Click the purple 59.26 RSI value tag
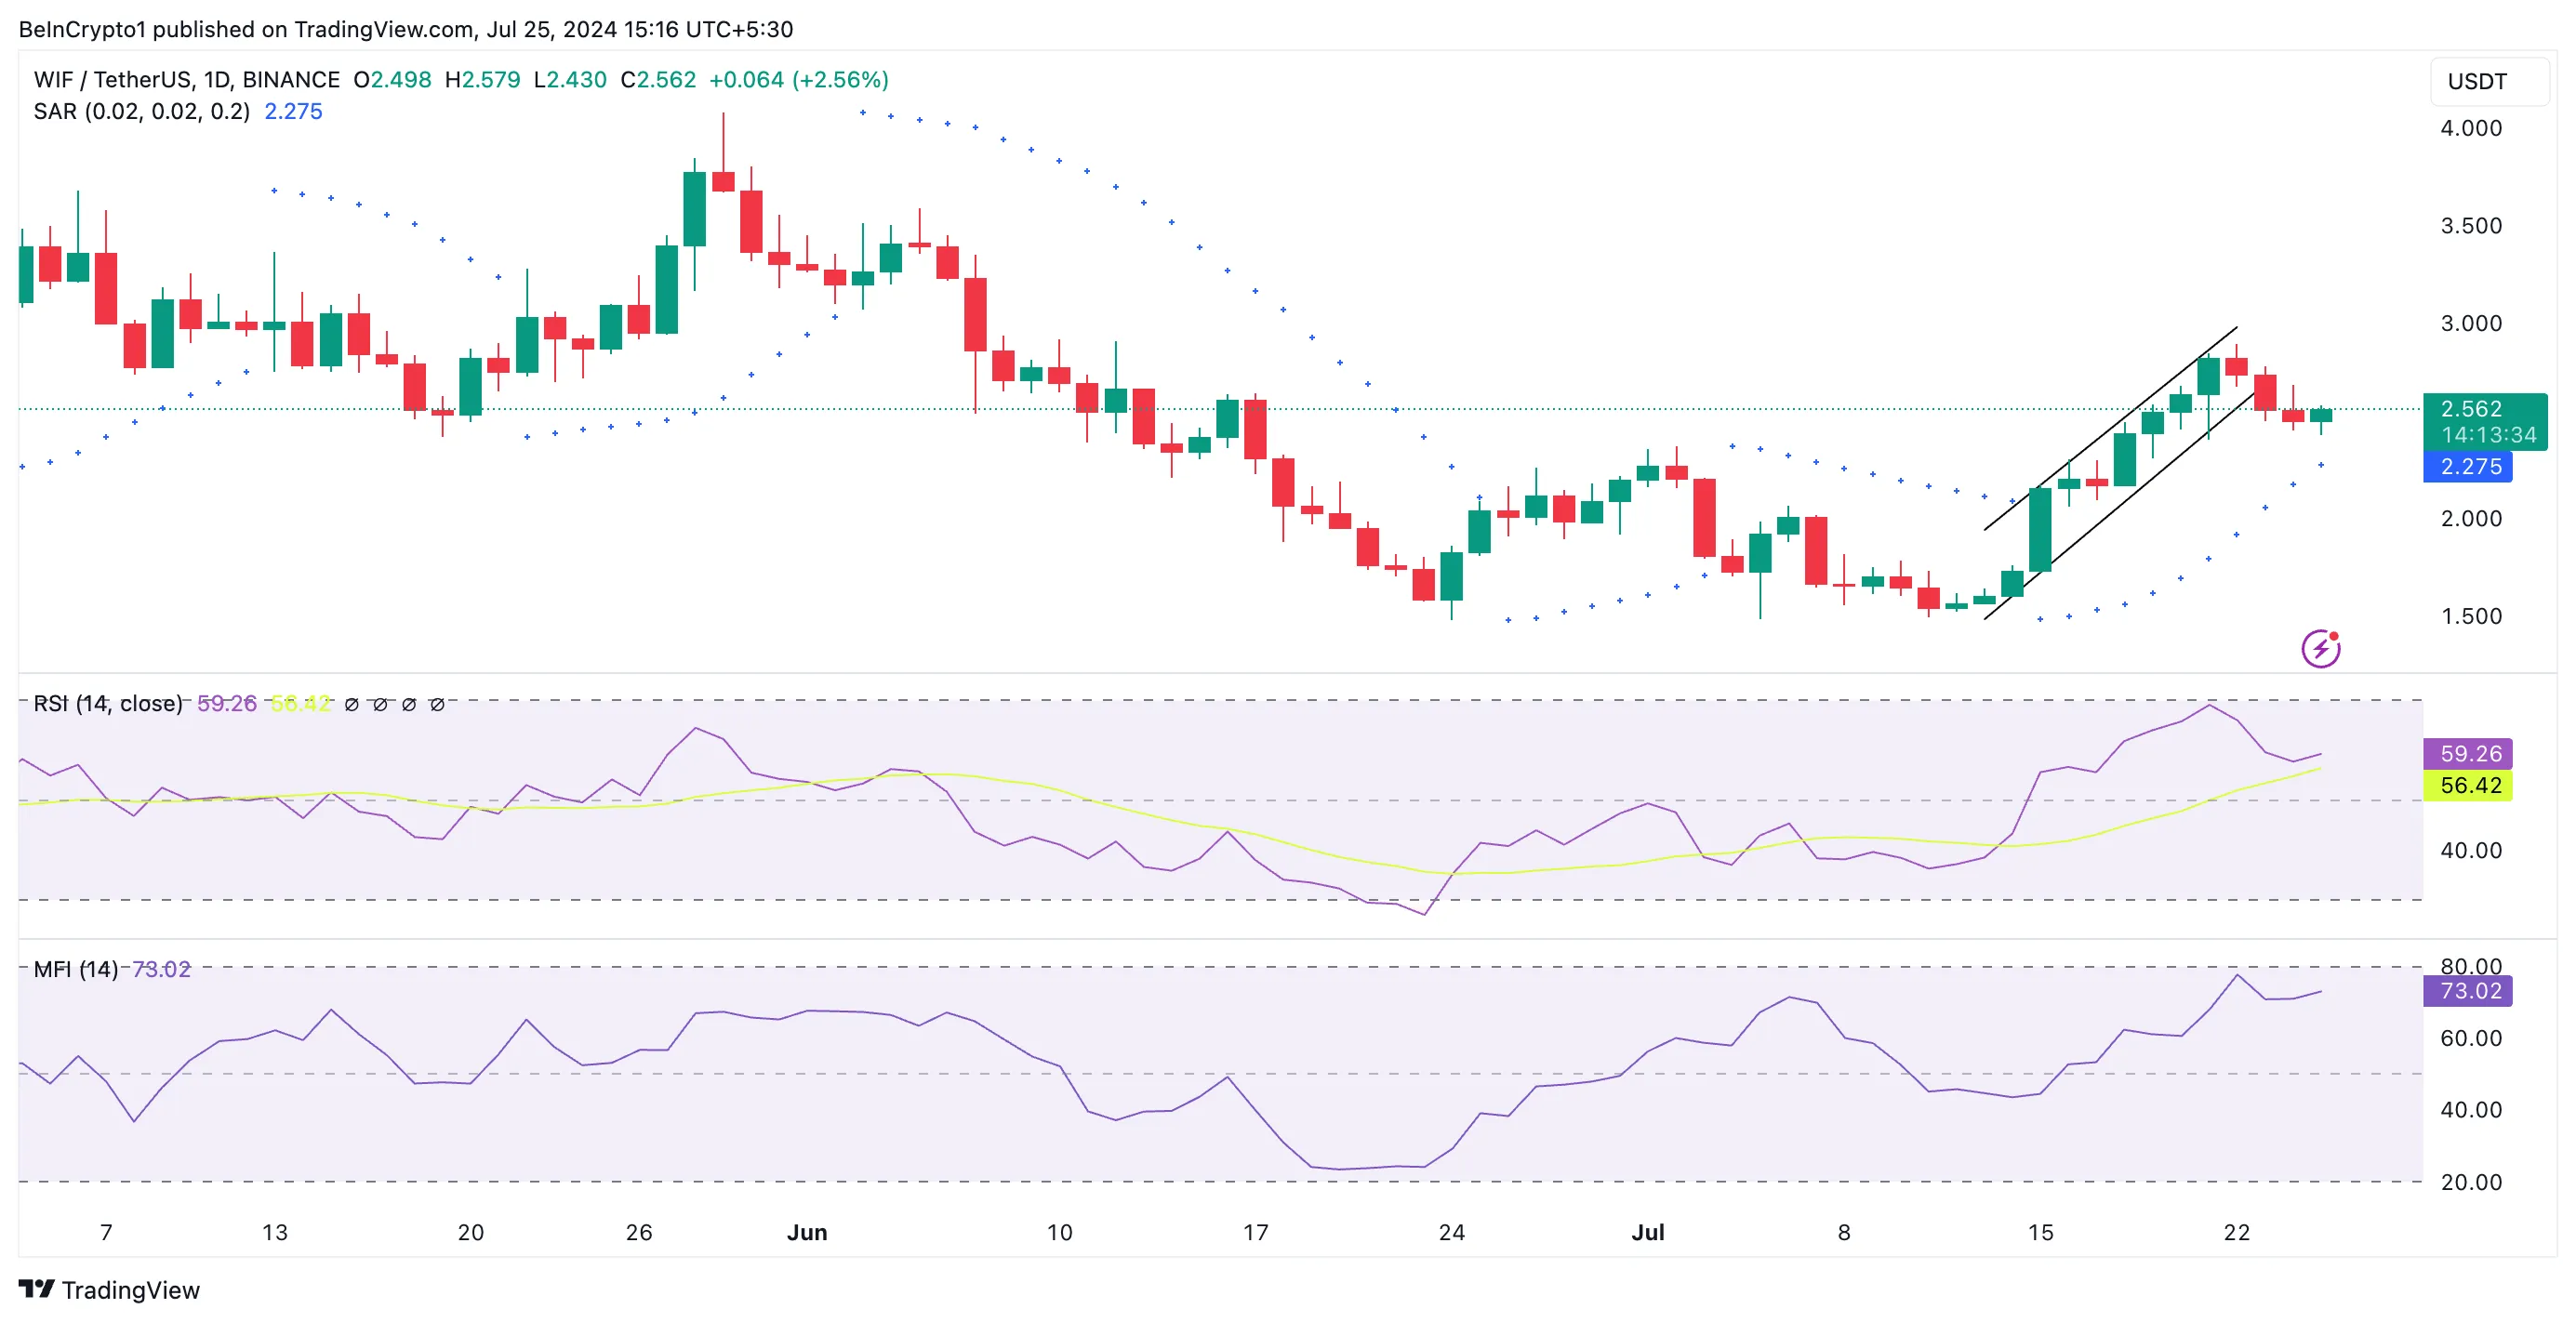 coord(2467,753)
